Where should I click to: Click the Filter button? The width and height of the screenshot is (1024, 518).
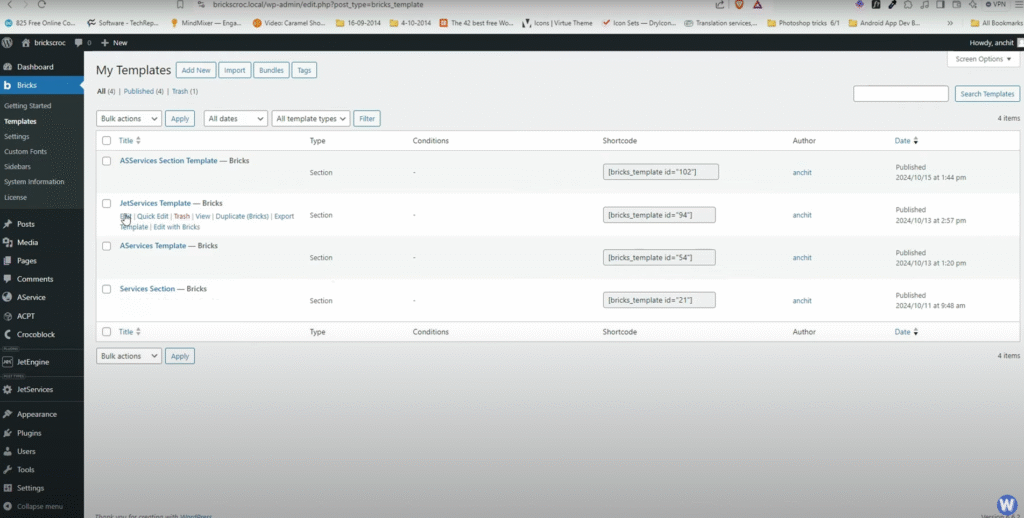(367, 118)
